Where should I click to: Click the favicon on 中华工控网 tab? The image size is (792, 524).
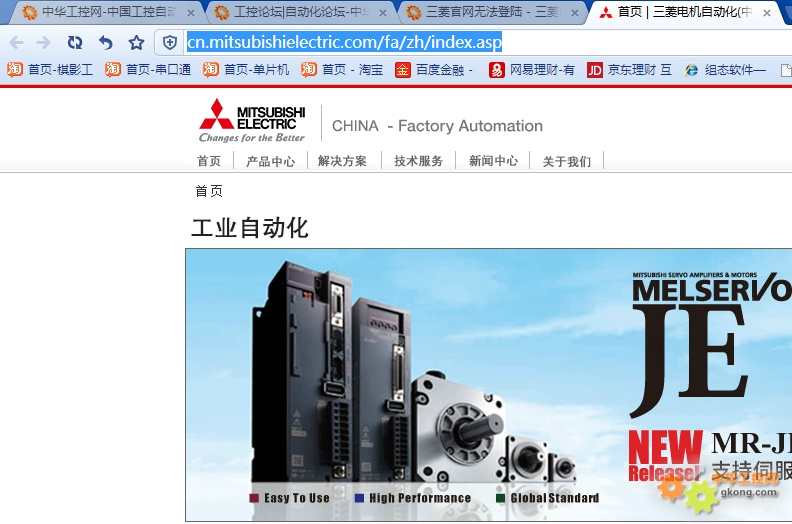pyautogui.click(x=29, y=12)
